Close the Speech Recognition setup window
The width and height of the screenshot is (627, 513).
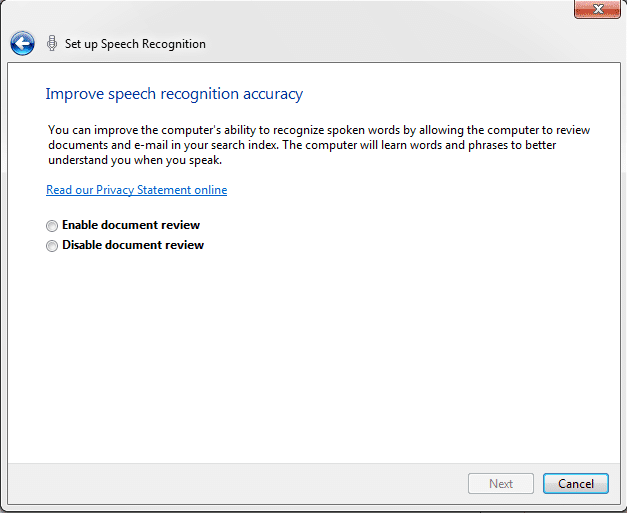pos(597,9)
